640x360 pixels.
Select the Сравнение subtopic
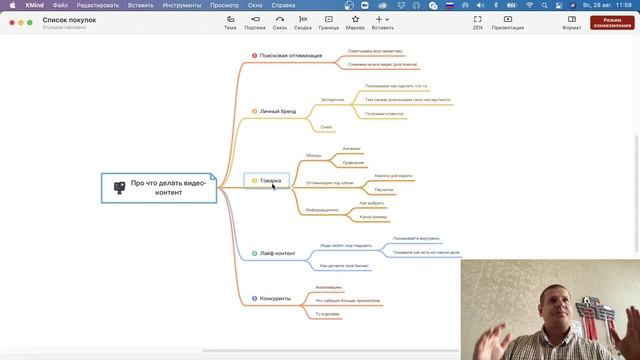click(x=353, y=162)
